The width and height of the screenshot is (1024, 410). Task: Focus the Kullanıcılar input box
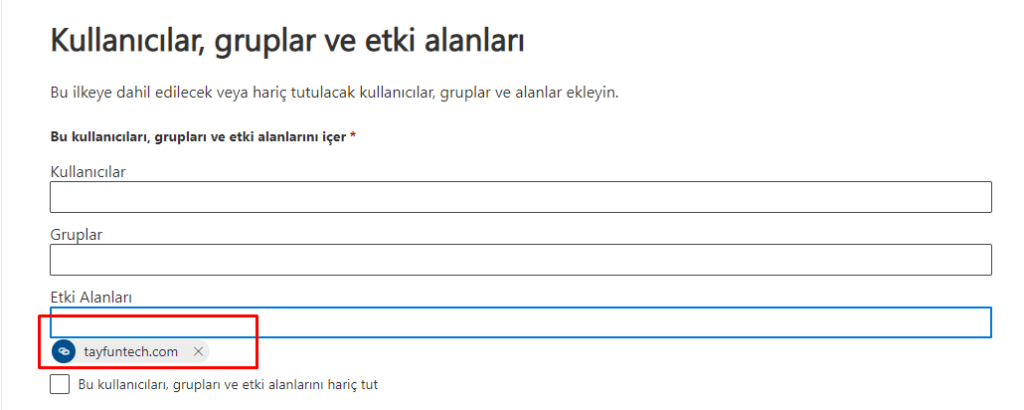click(520, 197)
